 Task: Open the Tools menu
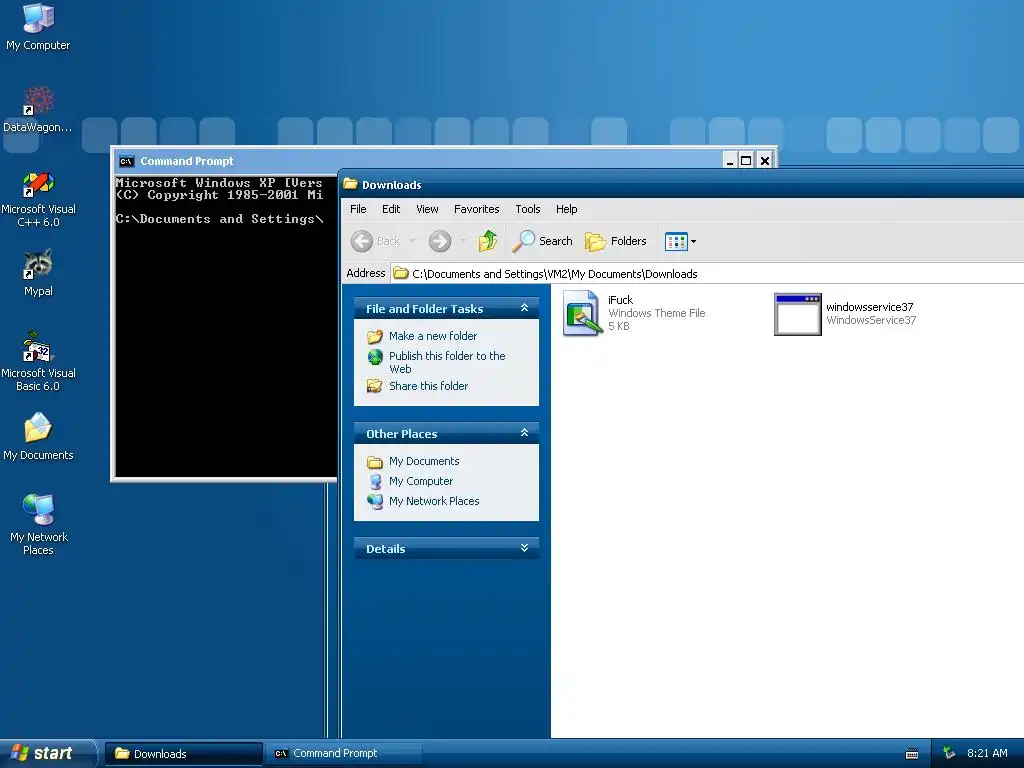click(x=528, y=209)
